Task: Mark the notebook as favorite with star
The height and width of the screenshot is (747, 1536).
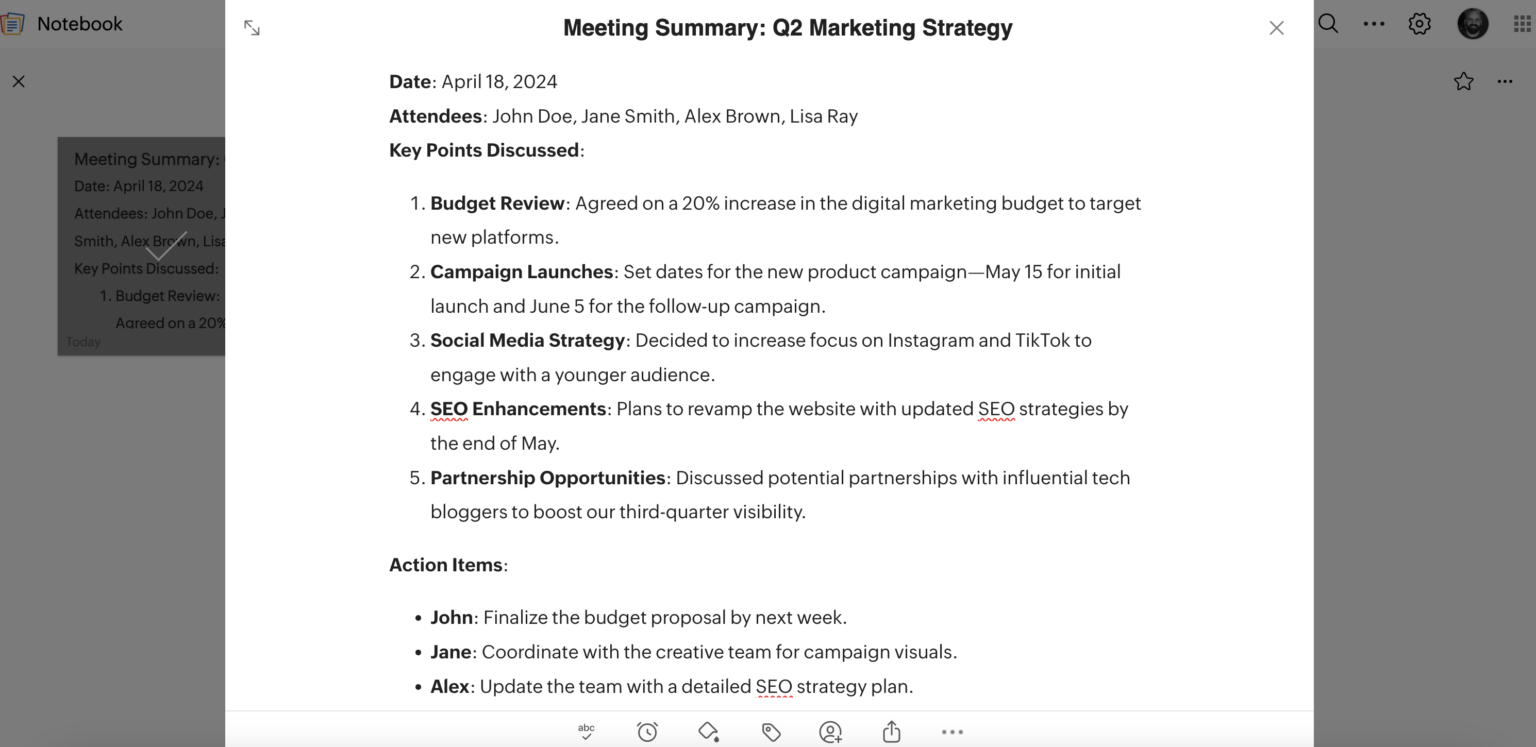Action: click(1464, 82)
